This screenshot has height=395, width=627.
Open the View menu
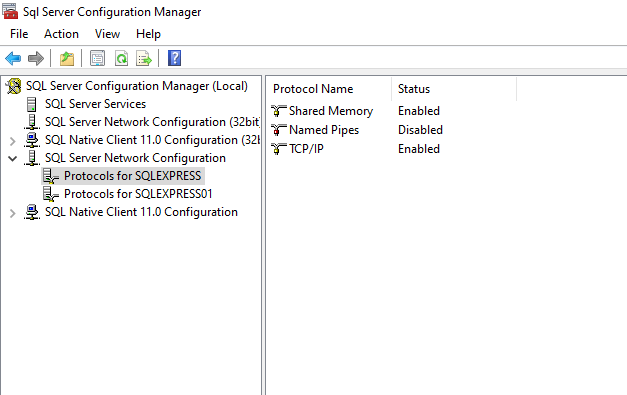coord(107,34)
